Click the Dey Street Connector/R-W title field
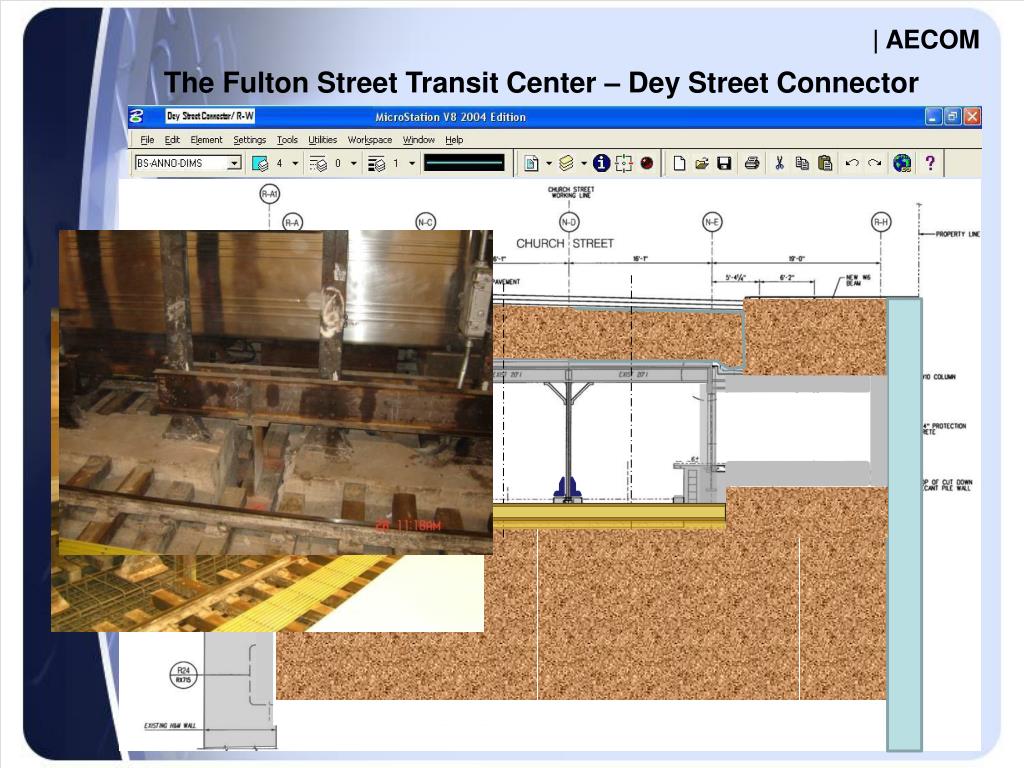Image resolution: width=1024 pixels, height=768 pixels. (210, 116)
